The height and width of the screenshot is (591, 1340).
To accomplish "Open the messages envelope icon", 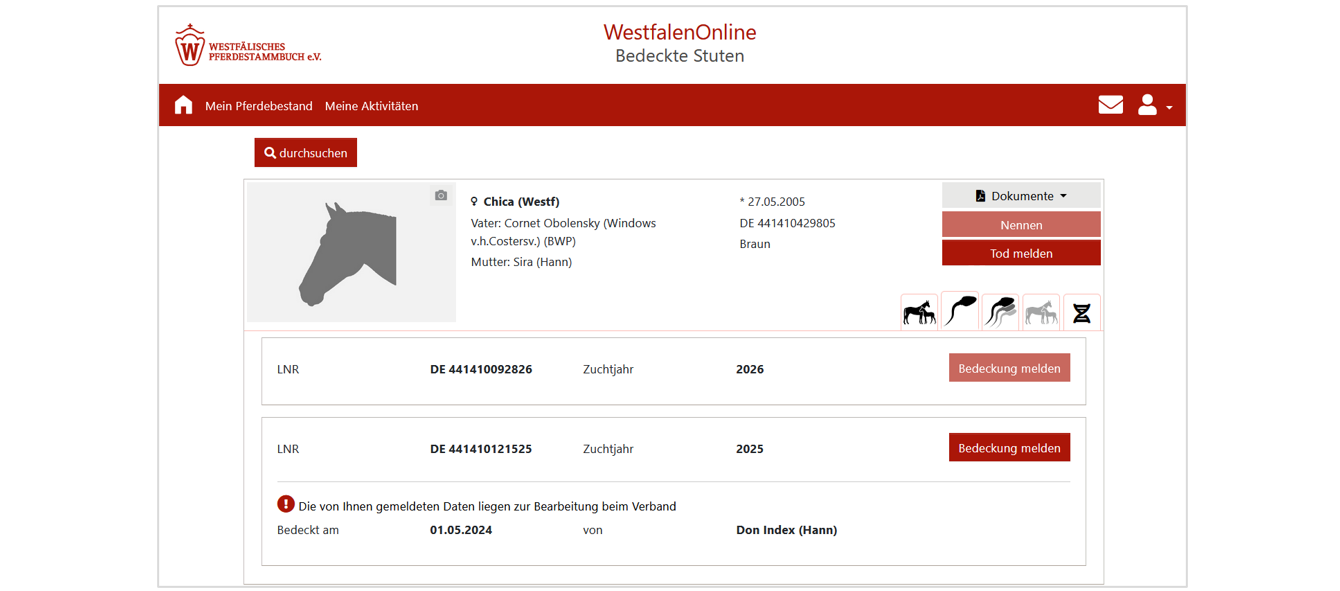I will pyautogui.click(x=1110, y=105).
